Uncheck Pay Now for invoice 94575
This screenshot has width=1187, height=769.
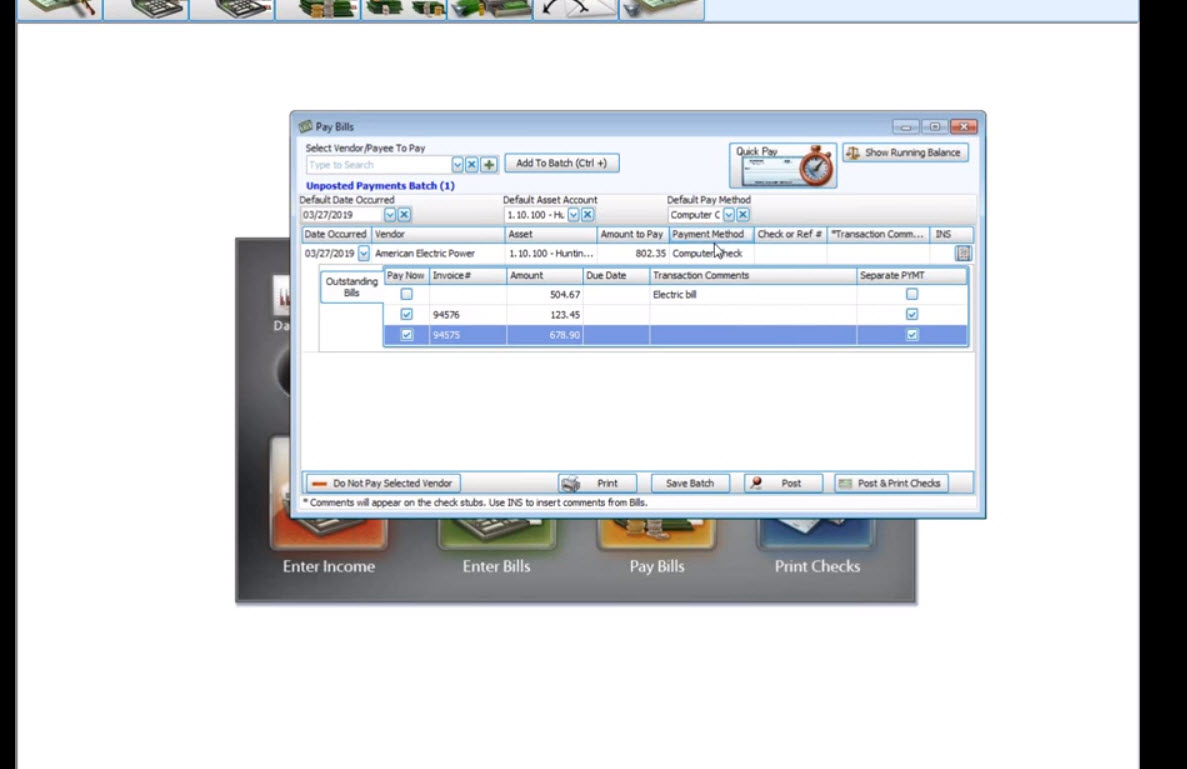[405, 335]
